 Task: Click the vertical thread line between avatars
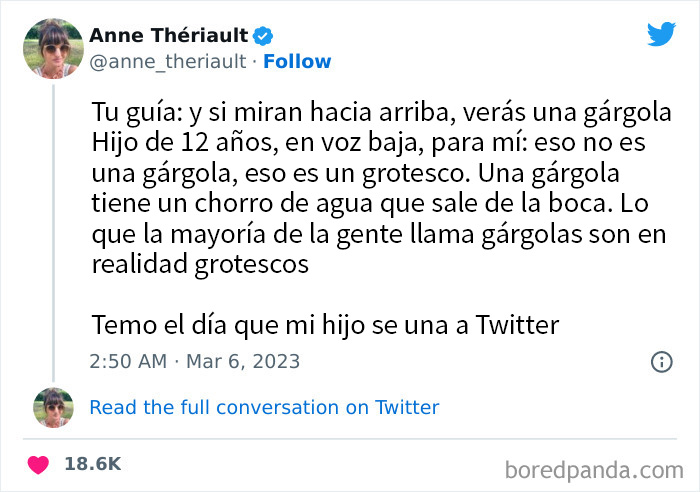(53, 230)
